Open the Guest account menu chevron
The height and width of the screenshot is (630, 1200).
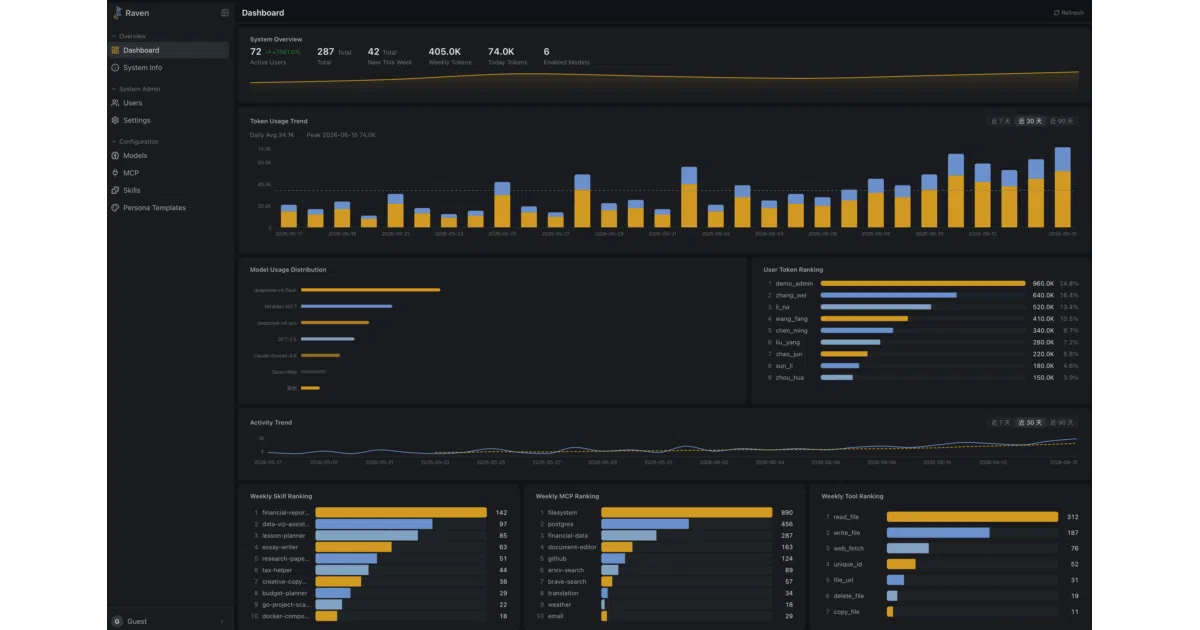tap(222, 621)
